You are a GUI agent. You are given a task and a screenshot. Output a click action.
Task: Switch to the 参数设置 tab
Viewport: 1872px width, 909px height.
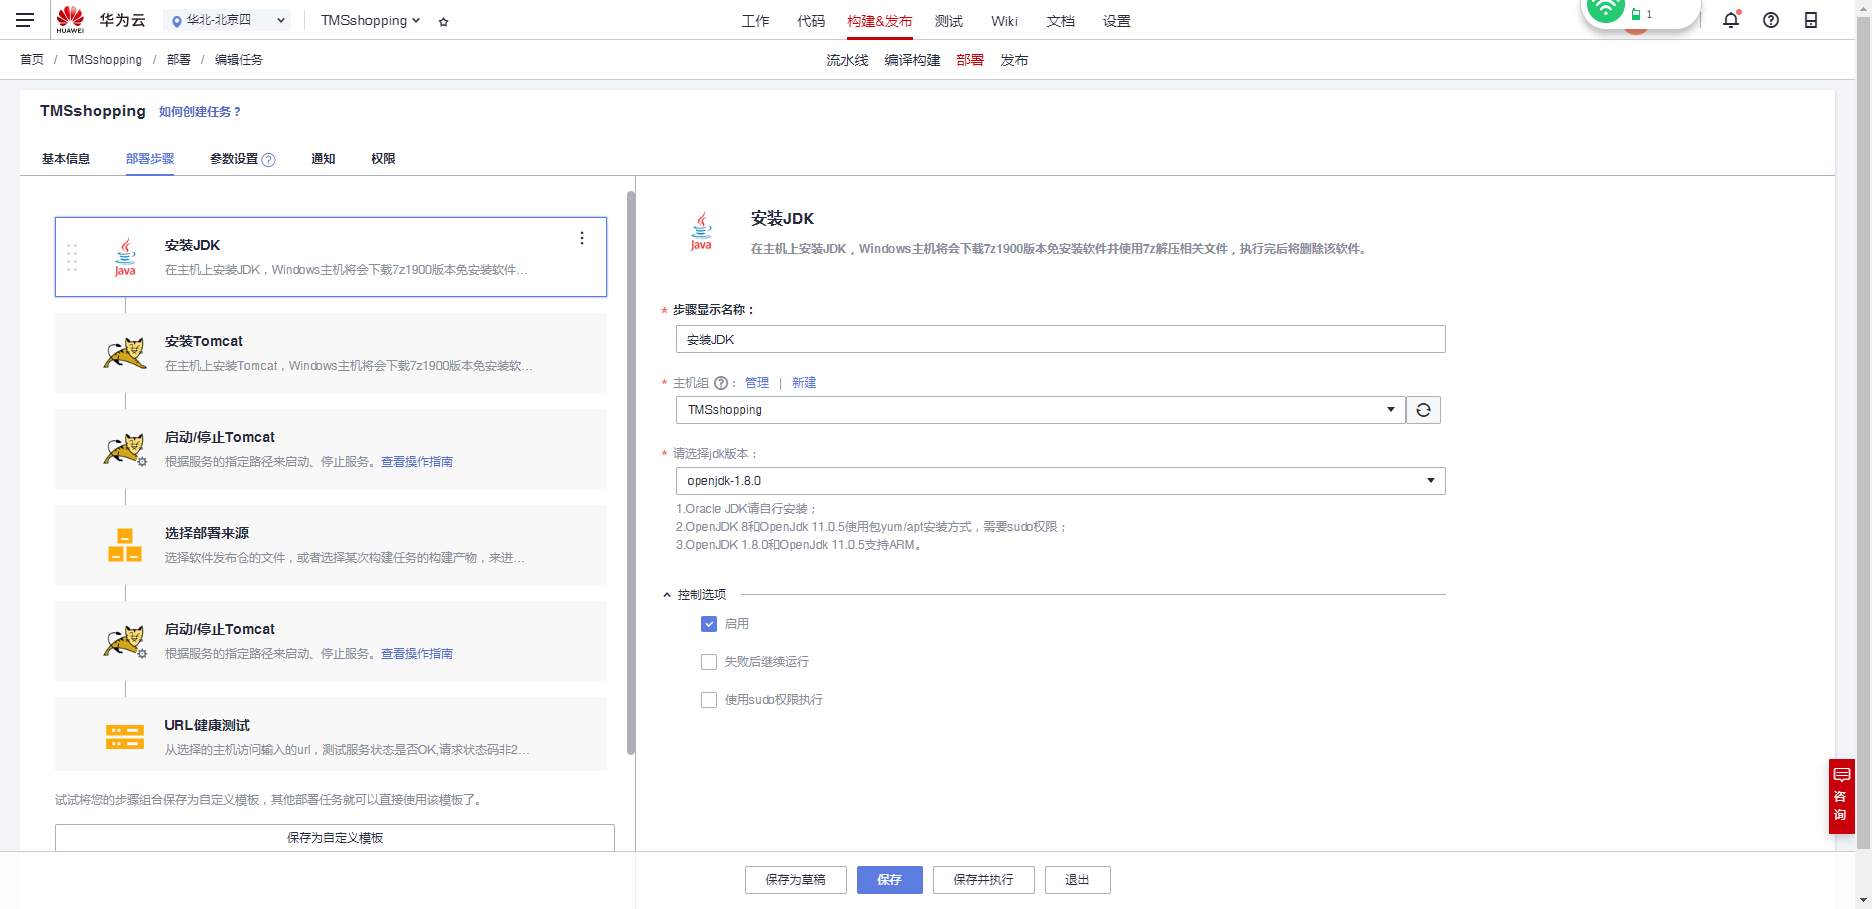(234, 159)
